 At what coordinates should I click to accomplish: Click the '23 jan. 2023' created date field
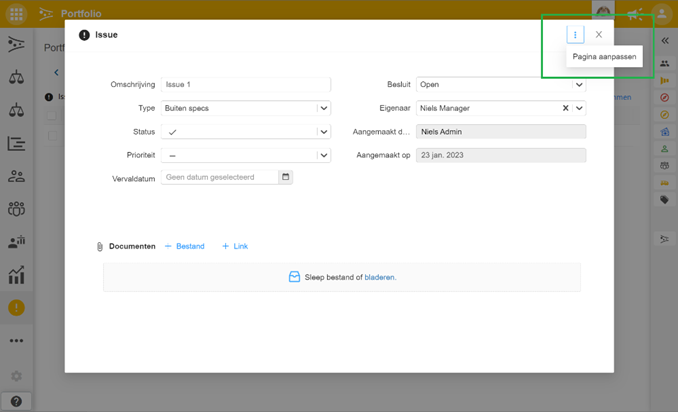coord(501,155)
